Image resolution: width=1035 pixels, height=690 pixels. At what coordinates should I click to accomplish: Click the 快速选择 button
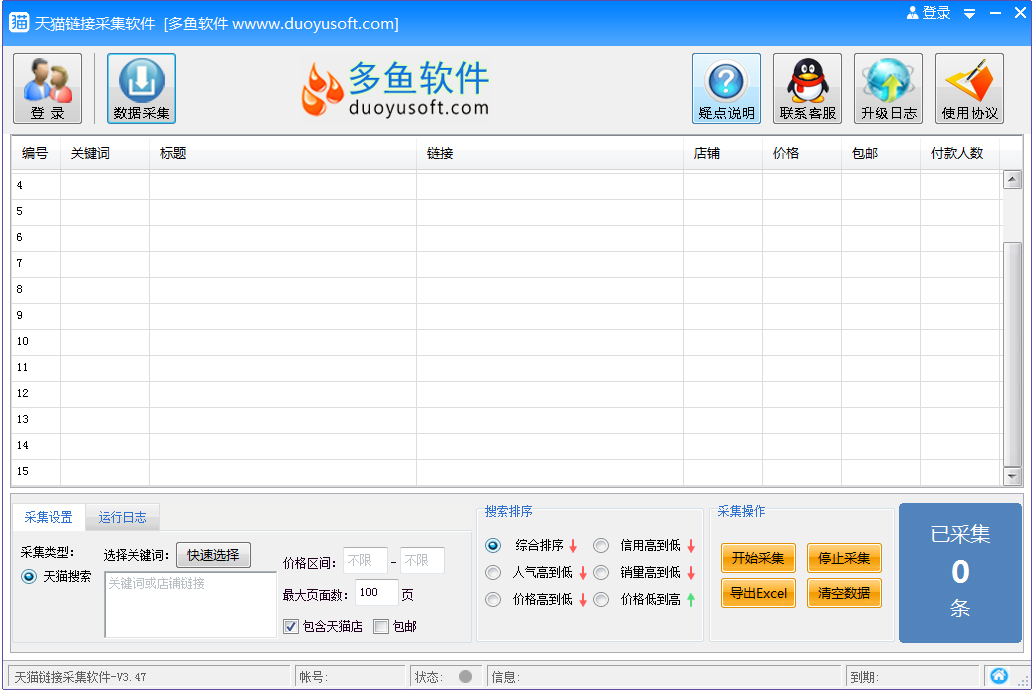point(213,555)
